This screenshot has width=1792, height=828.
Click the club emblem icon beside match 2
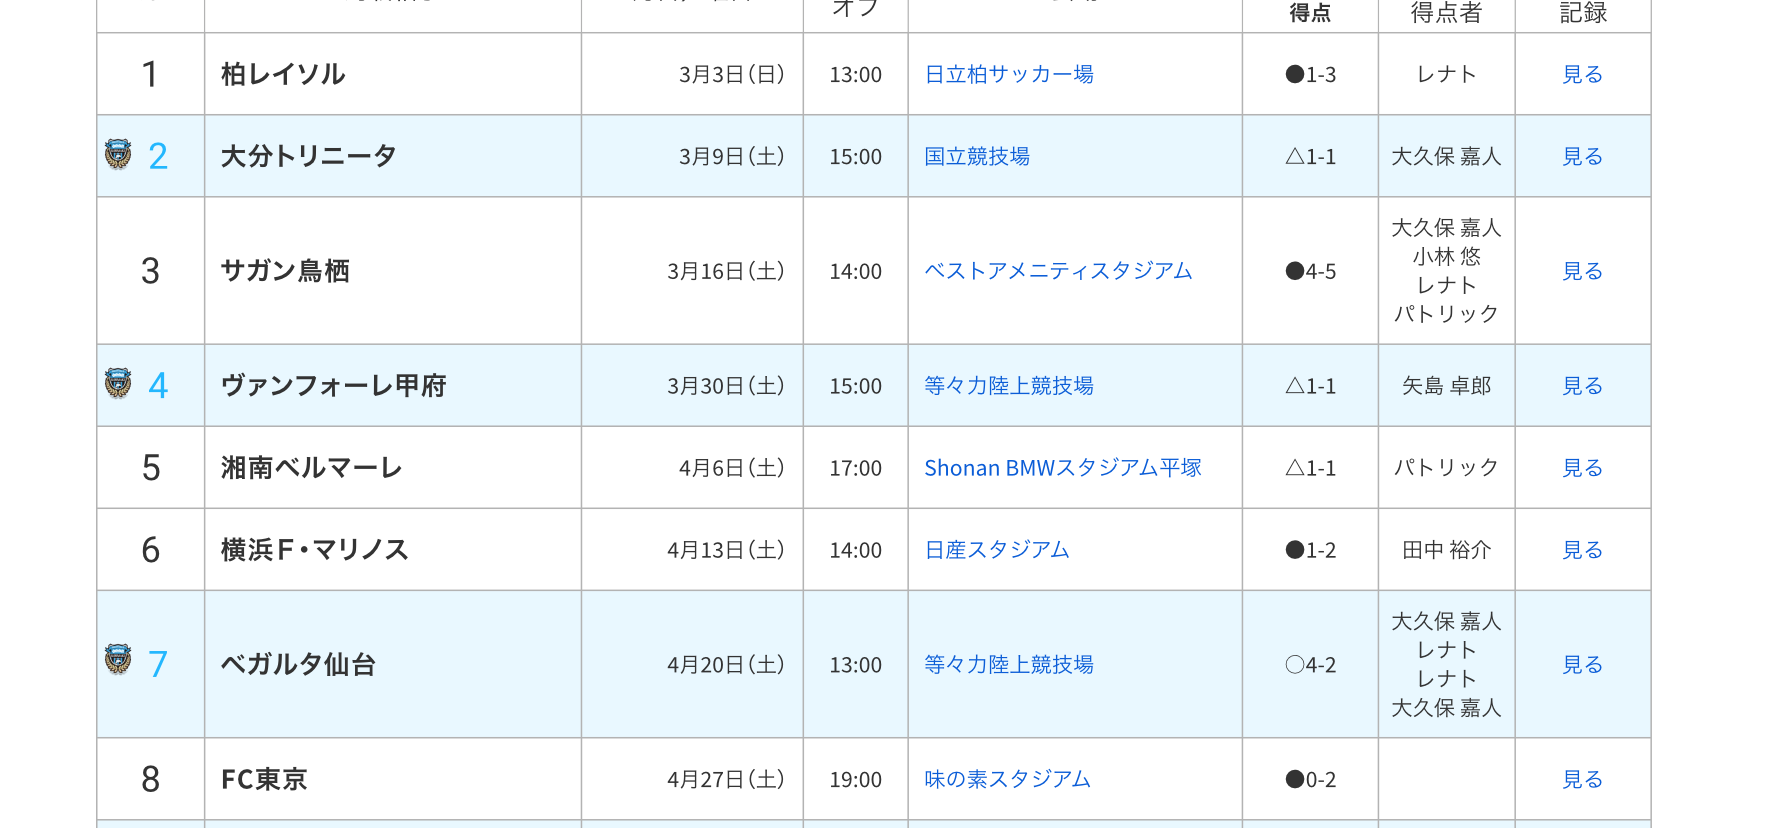(118, 155)
